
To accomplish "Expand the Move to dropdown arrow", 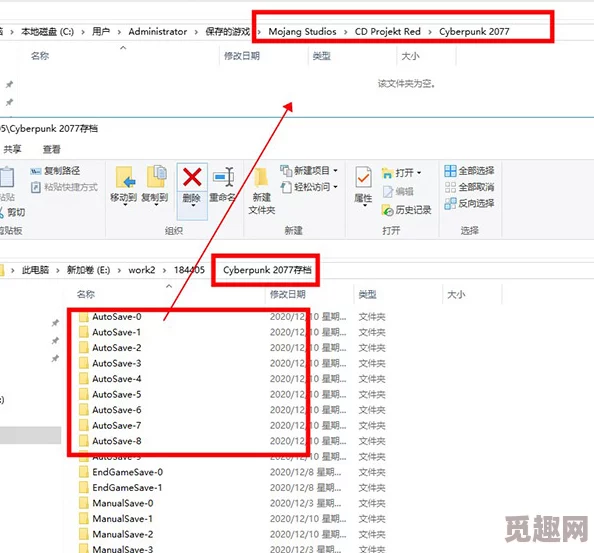I will click(125, 205).
